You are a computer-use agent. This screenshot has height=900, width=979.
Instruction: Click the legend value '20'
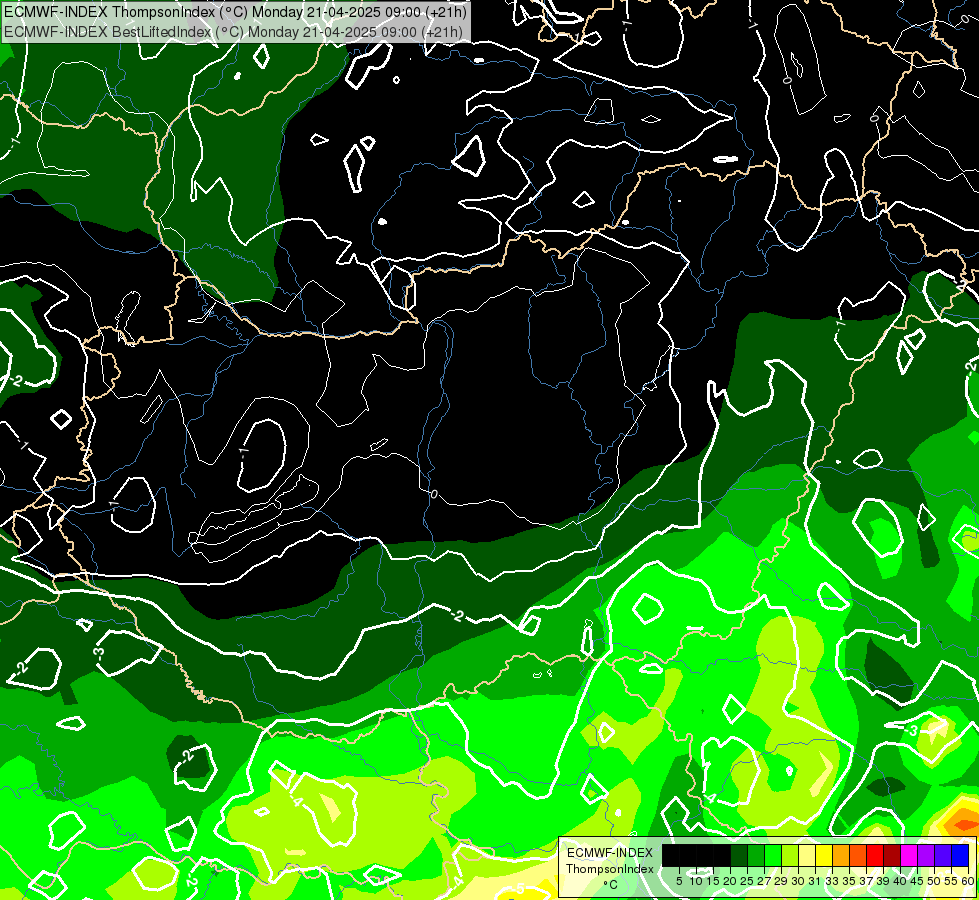(730, 881)
